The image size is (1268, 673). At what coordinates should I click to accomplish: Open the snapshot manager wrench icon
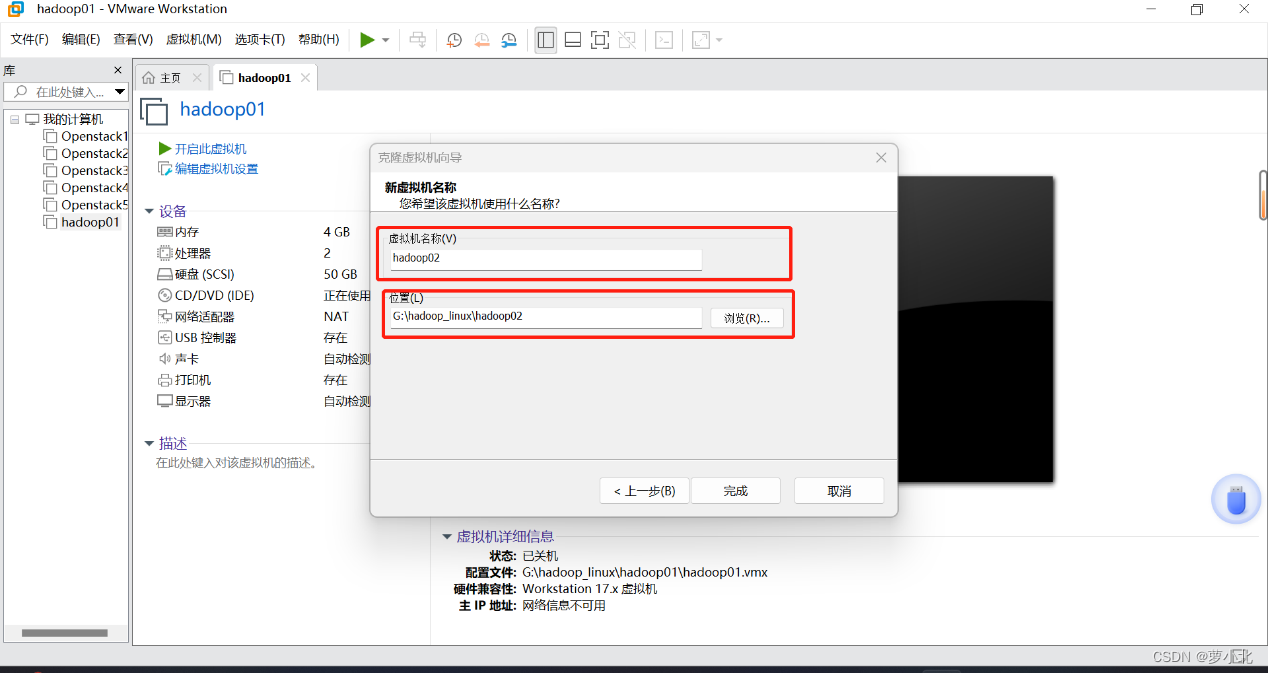pyautogui.click(x=510, y=40)
